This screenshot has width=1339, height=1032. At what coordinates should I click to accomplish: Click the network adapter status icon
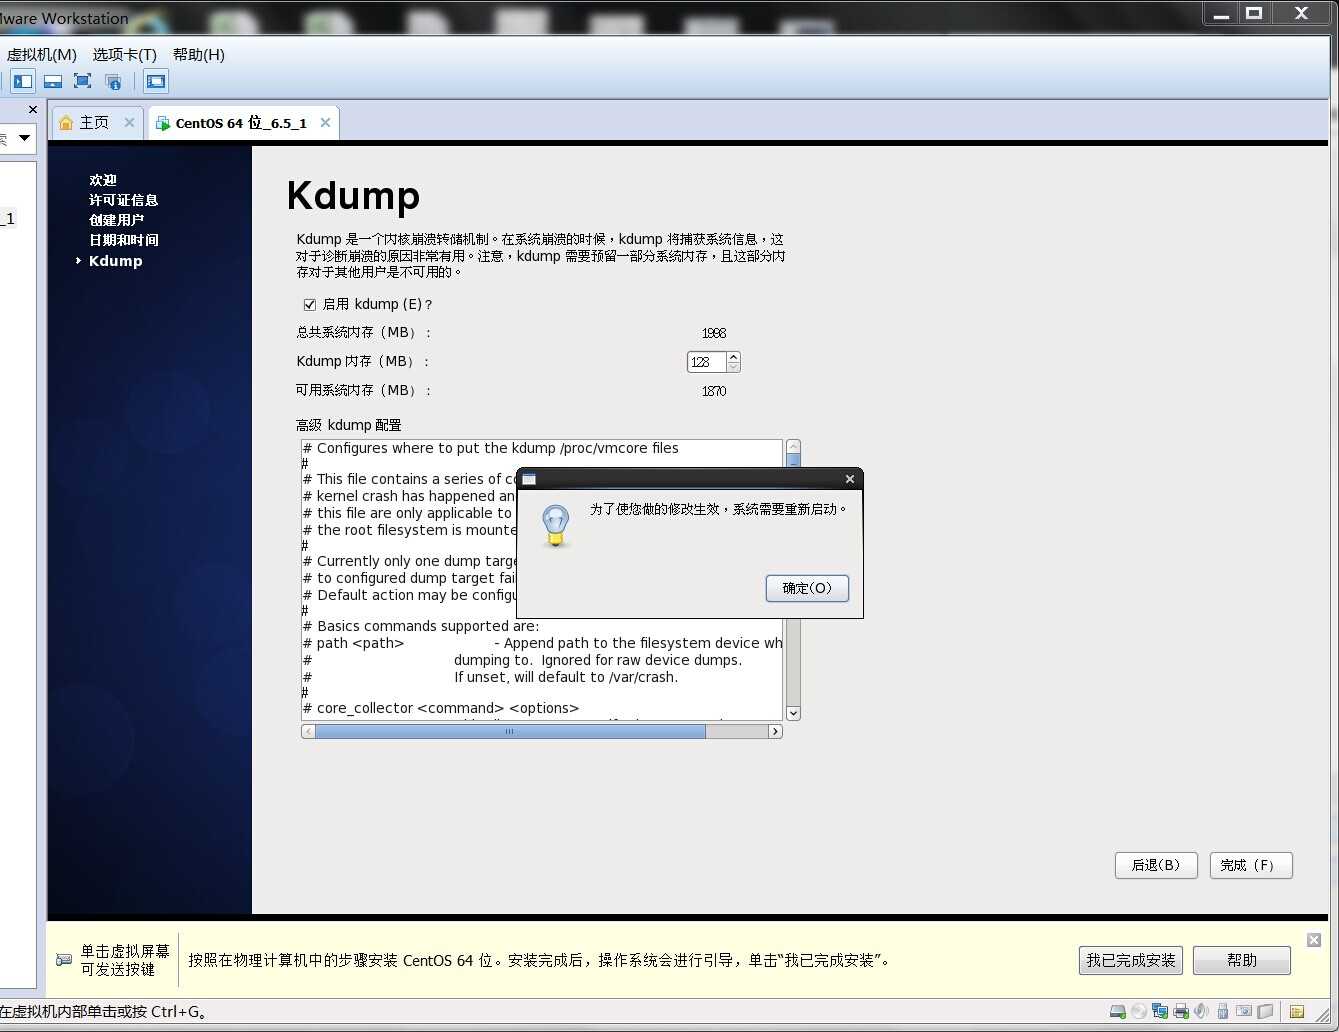(x=1160, y=1011)
